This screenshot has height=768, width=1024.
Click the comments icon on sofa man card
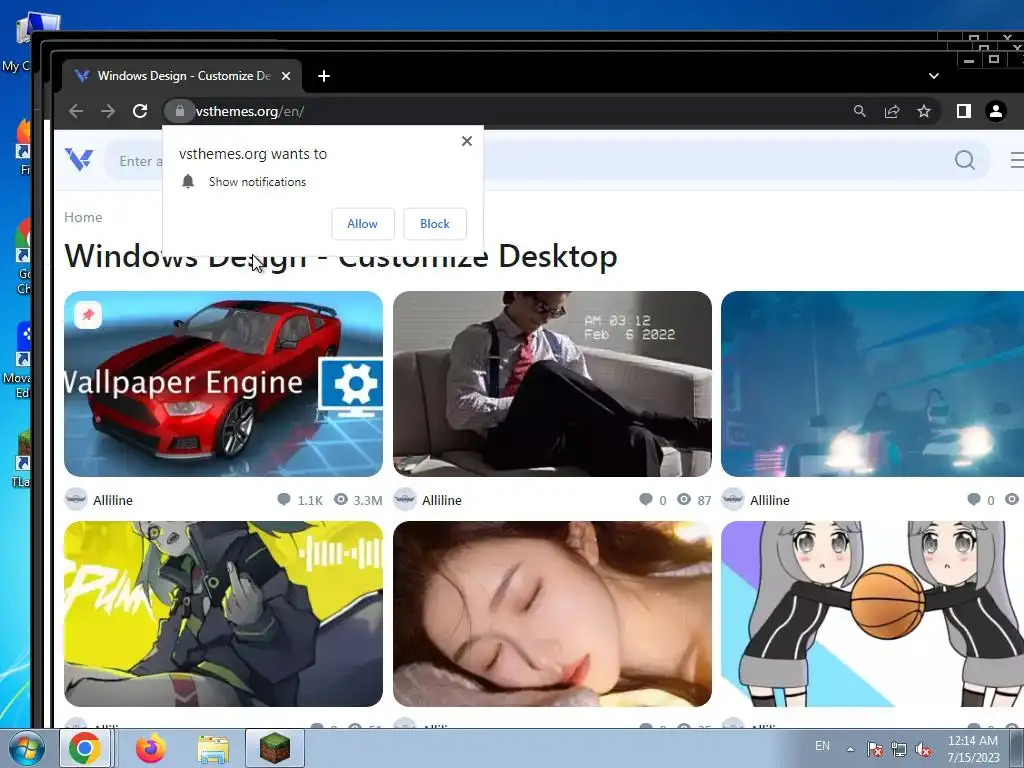[645, 500]
